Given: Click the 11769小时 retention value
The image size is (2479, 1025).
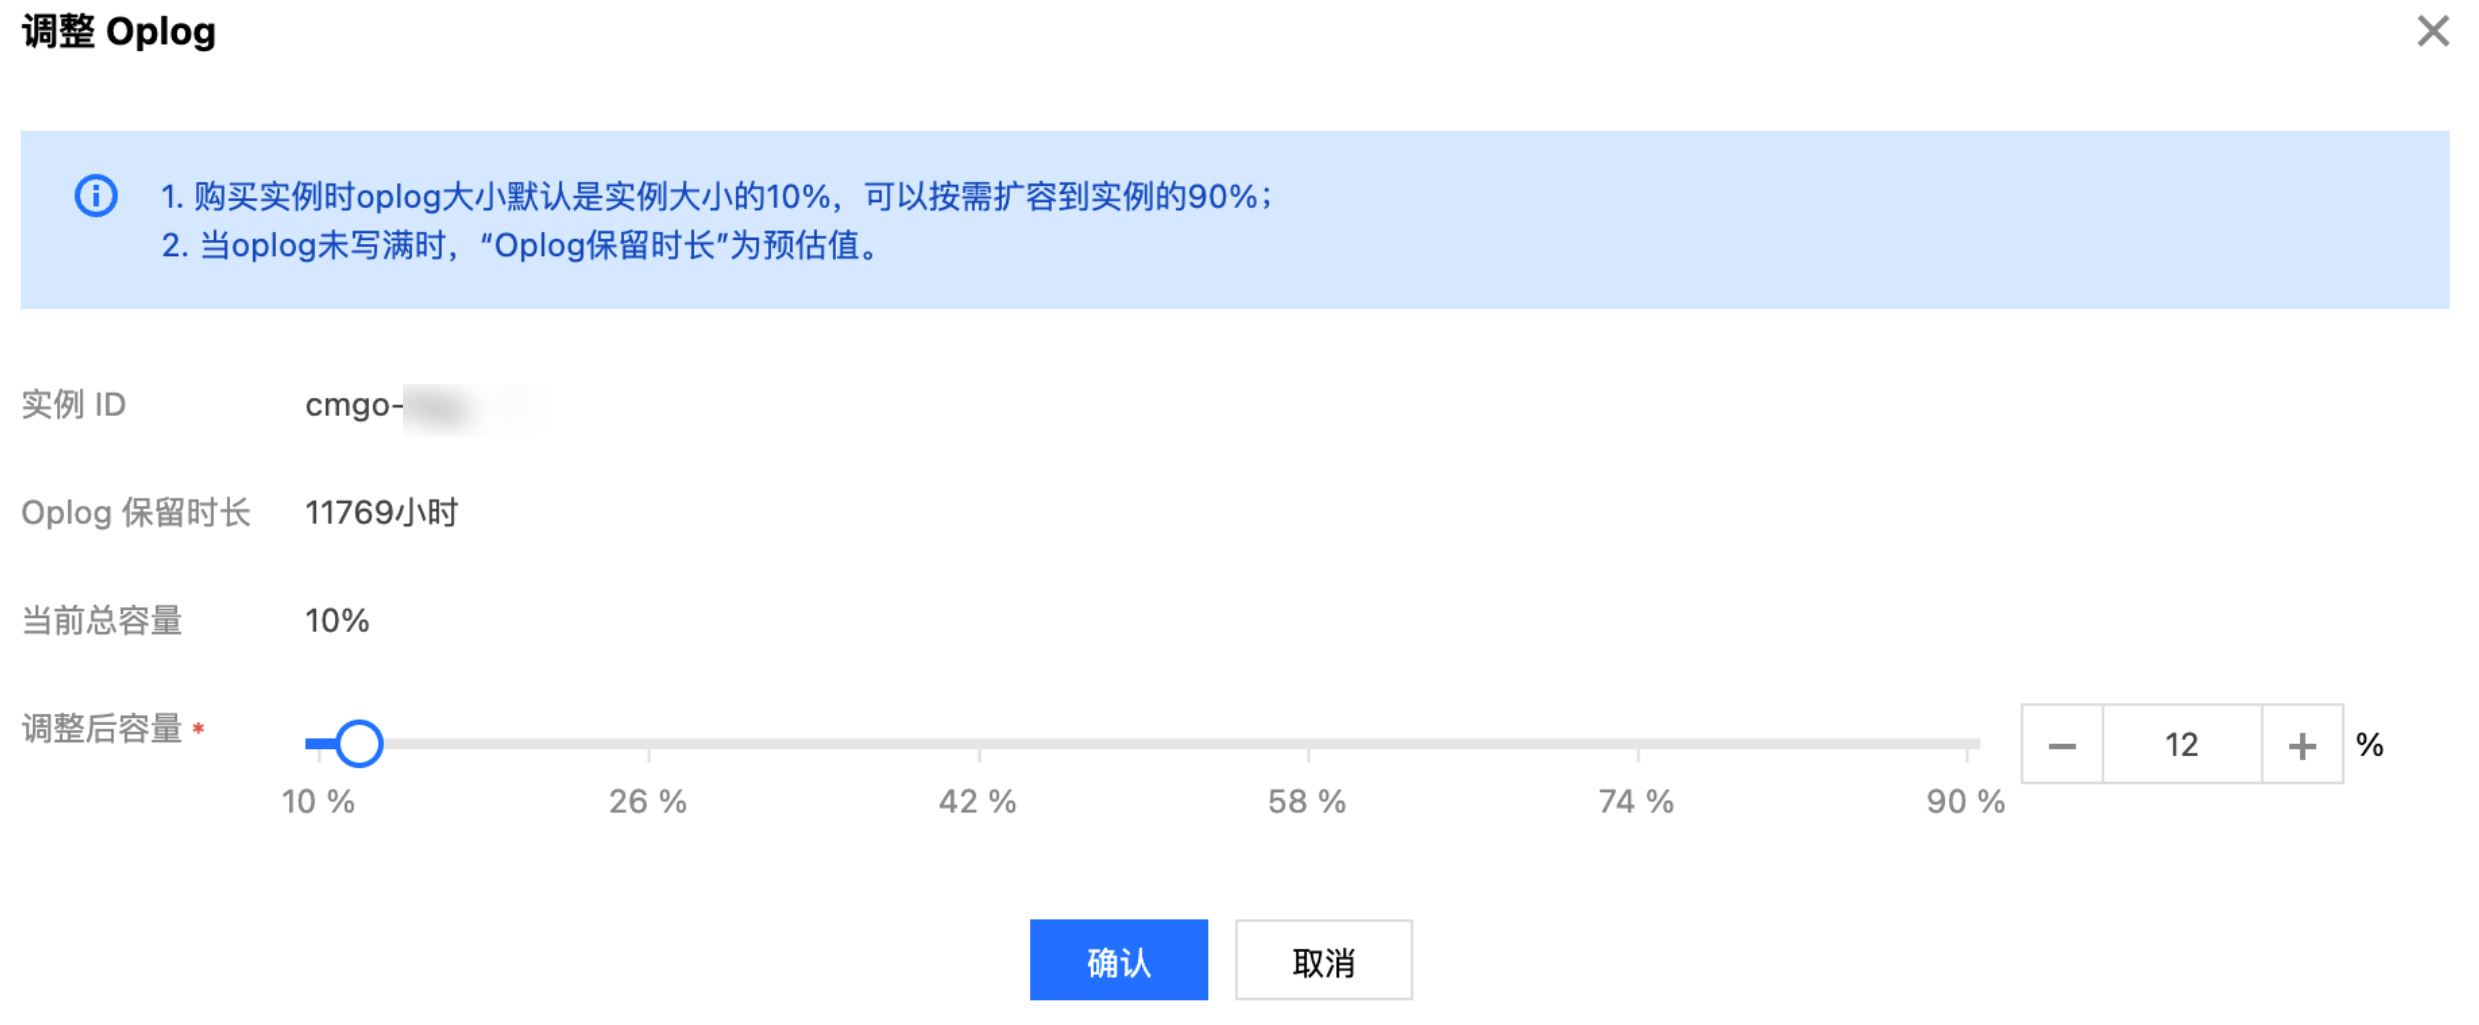Looking at the screenshot, I should tap(381, 513).
